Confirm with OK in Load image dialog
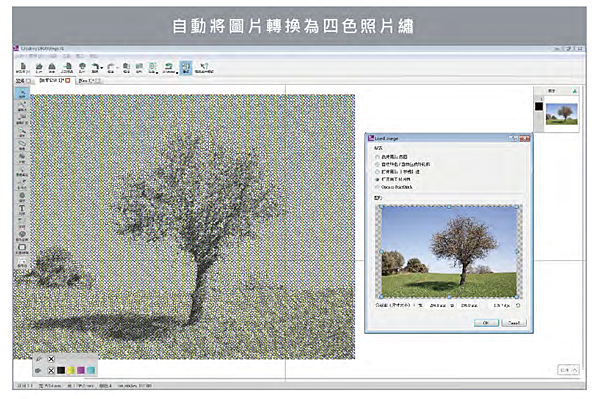The height and width of the screenshot is (399, 600). pos(486,323)
